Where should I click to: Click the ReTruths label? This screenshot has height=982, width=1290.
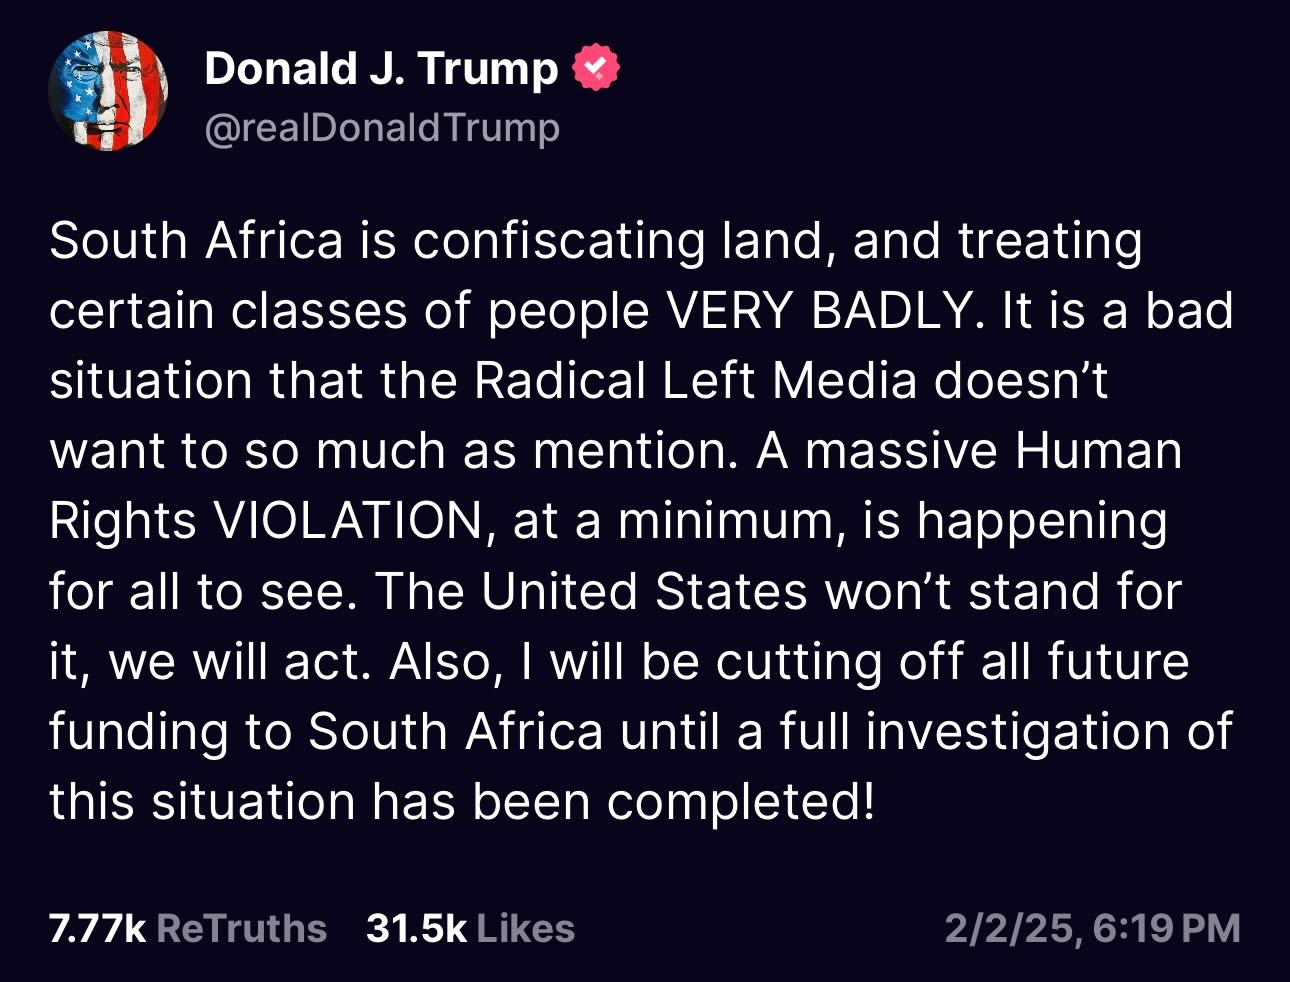(241, 928)
